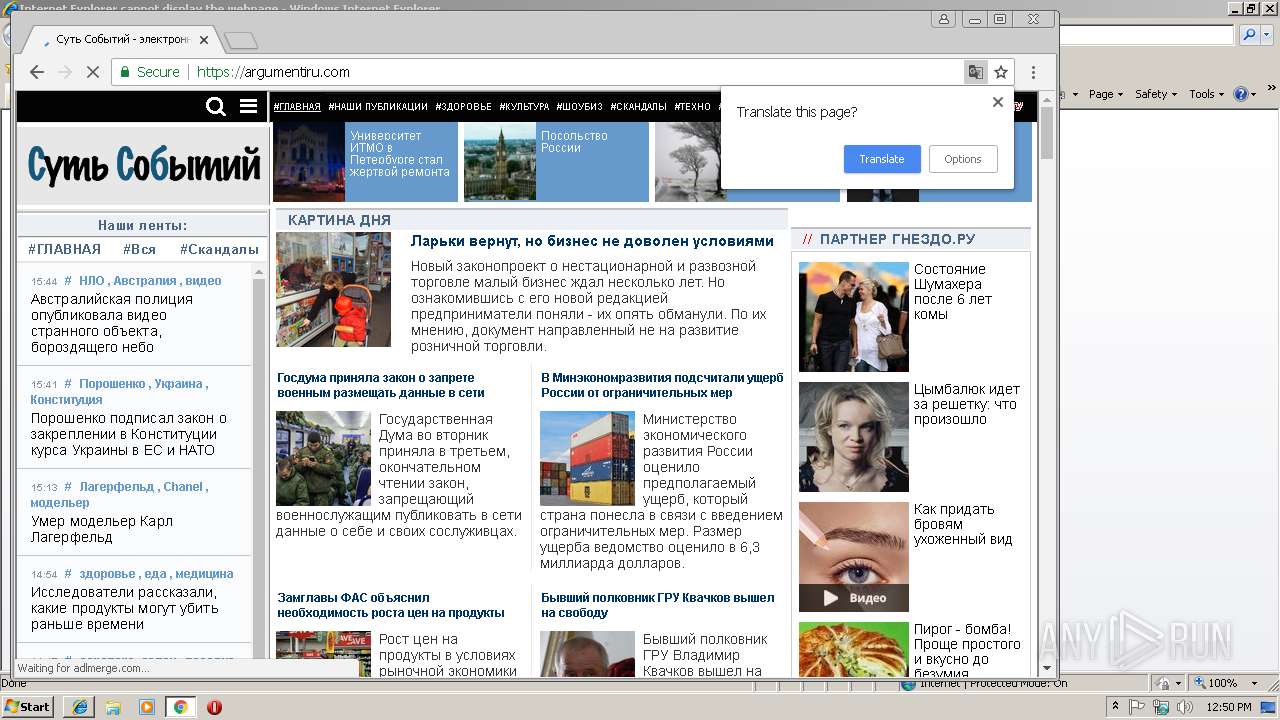Open #КУЛЬТУРА section
The width and height of the screenshot is (1280, 720).
tap(524, 106)
